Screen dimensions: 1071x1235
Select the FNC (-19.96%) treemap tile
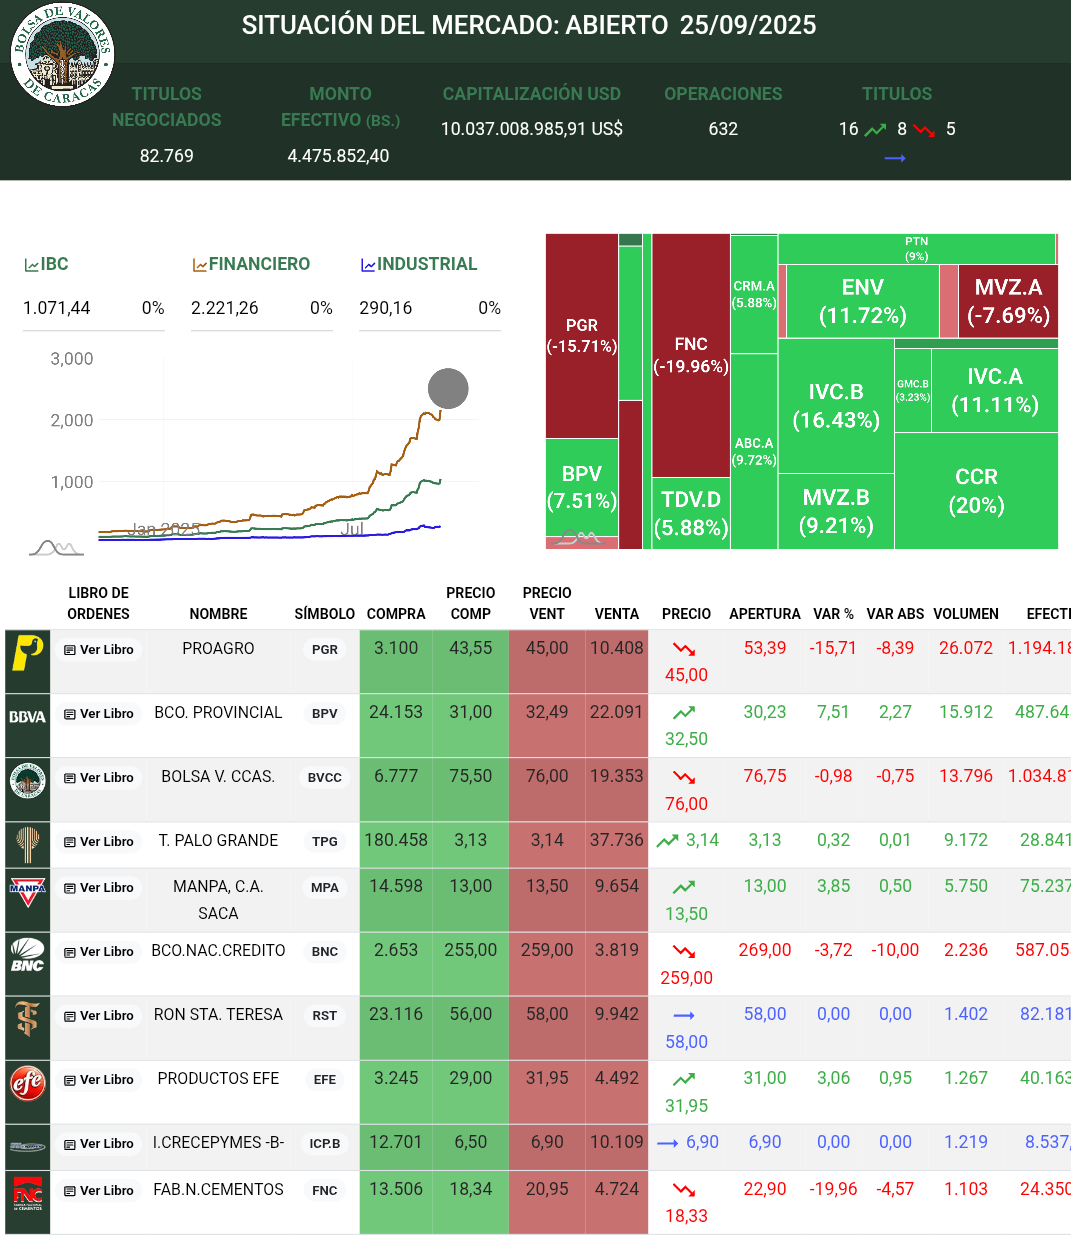tap(690, 355)
